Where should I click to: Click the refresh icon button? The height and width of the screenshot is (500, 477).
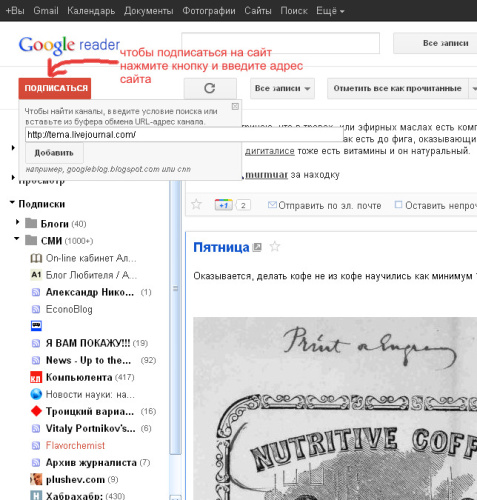tap(210, 88)
